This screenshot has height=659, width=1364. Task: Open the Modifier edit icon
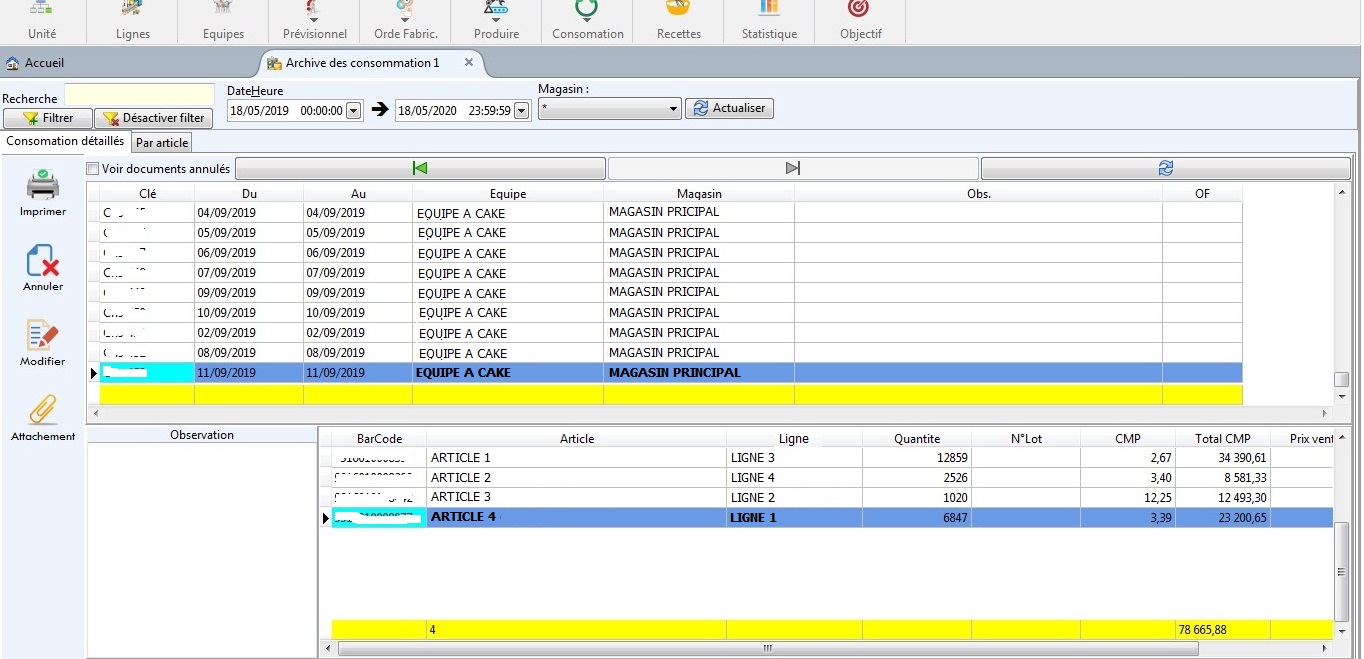coord(42,336)
